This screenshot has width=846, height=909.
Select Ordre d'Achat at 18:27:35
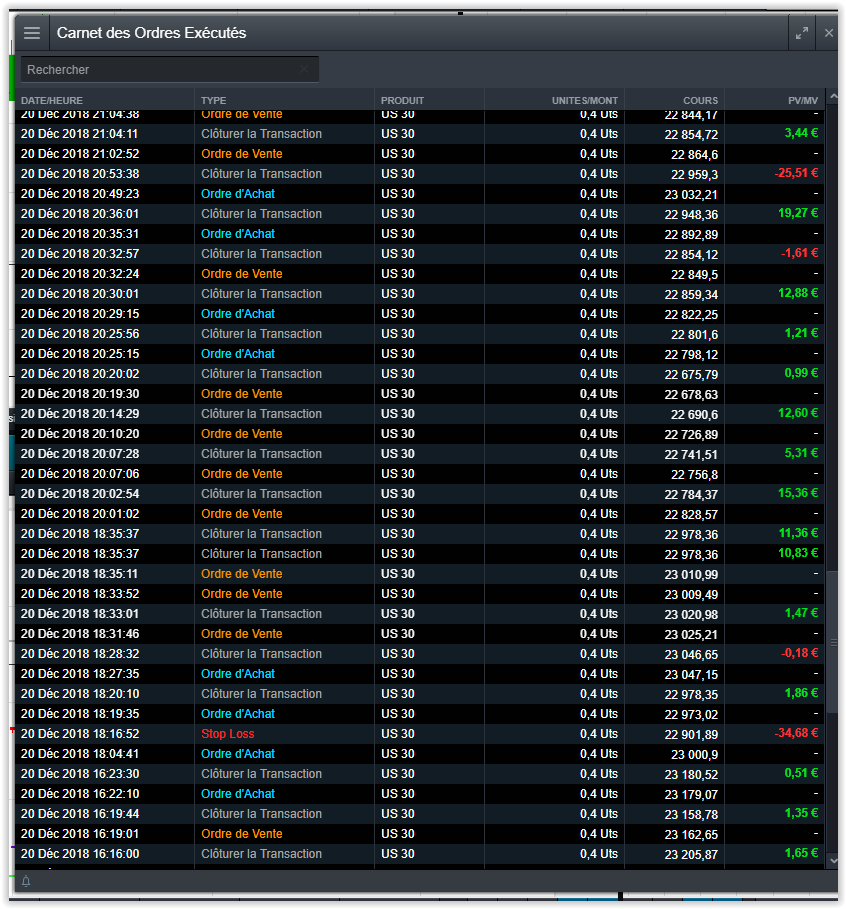tap(238, 674)
